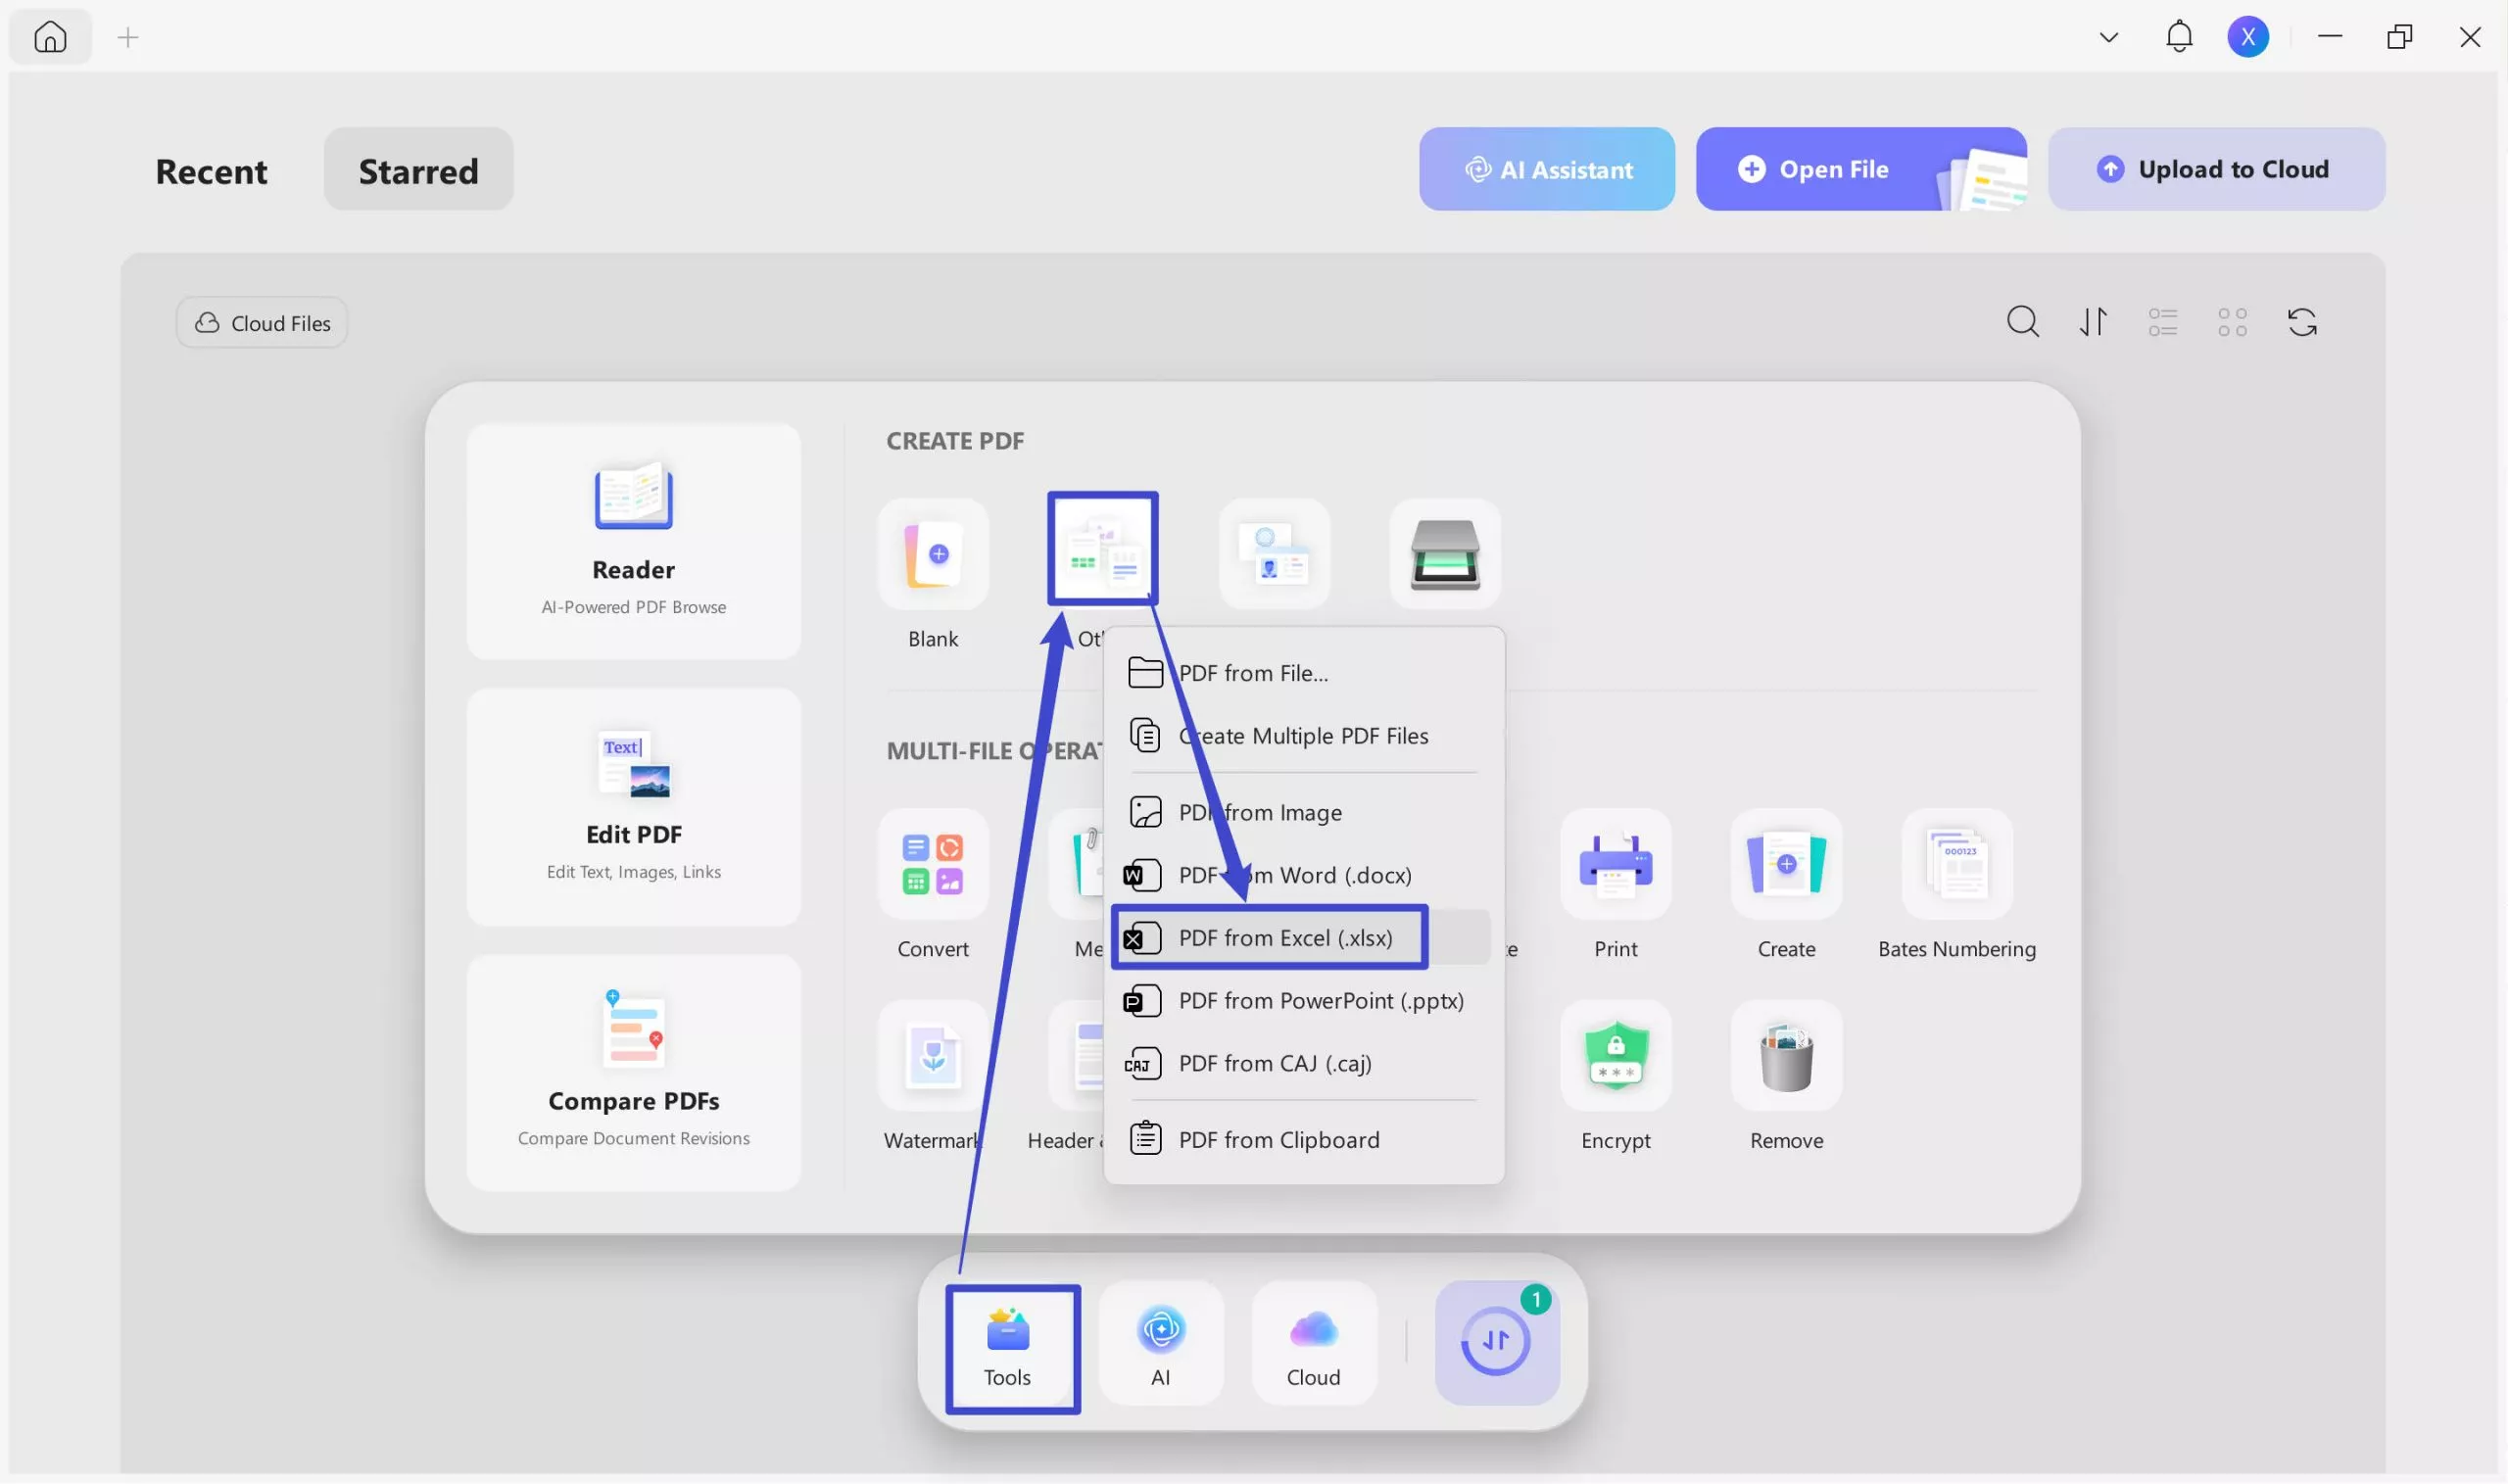Switch to list view layout
The image size is (2508, 1484).
[2162, 322]
